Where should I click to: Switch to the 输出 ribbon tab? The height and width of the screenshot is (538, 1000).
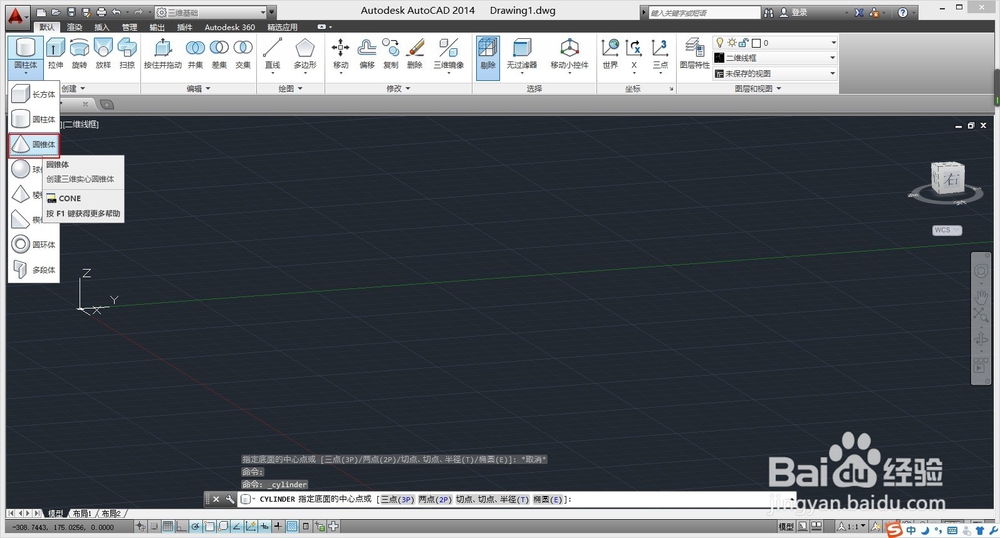(x=157, y=27)
